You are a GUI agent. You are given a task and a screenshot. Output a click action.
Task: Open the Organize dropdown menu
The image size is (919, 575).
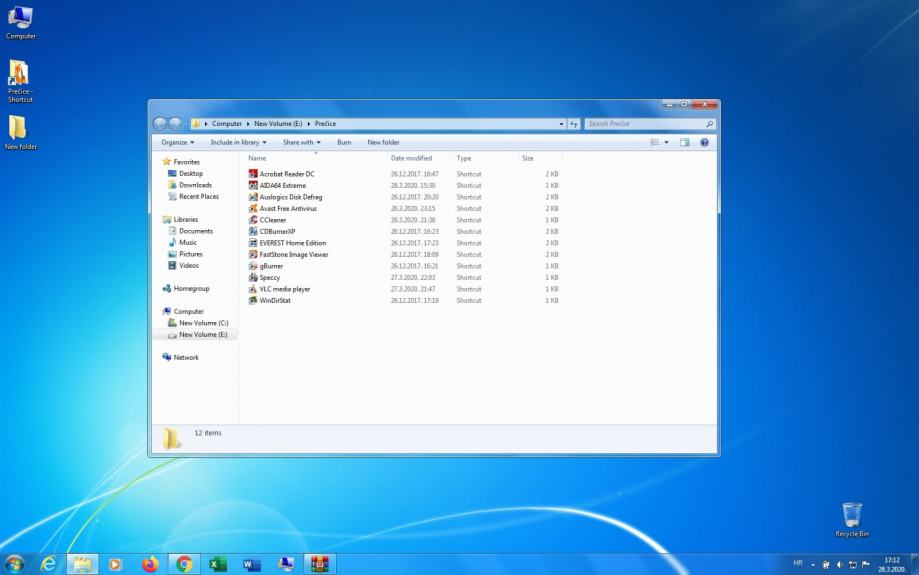pos(177,142)
